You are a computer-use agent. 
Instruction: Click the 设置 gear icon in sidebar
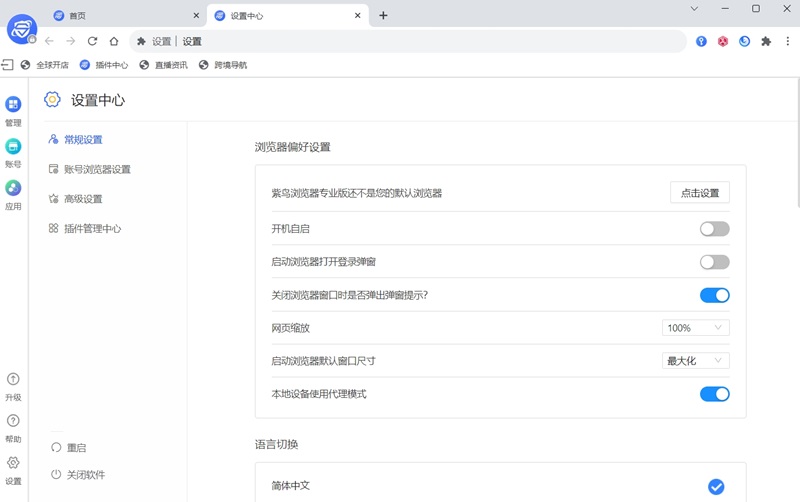(x=13, y=463)
